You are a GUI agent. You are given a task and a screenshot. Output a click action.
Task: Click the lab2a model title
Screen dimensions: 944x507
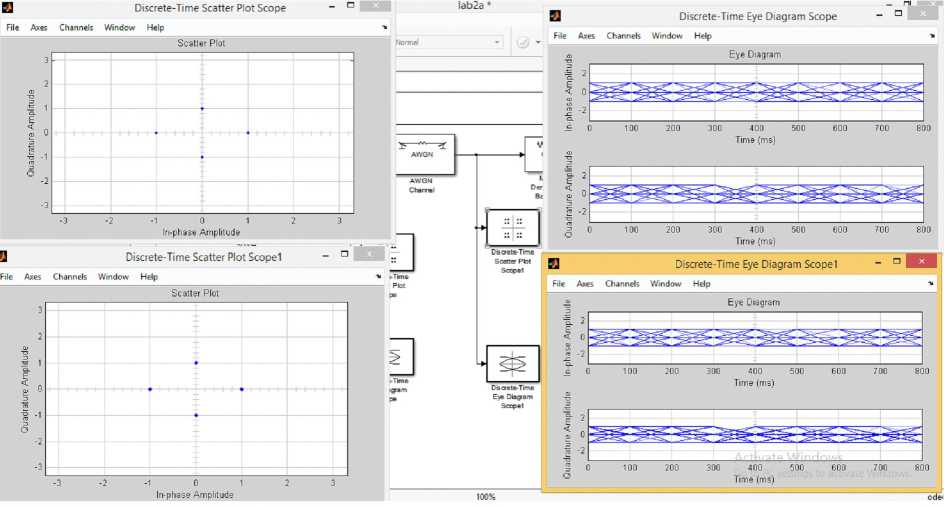click(474, 5)
